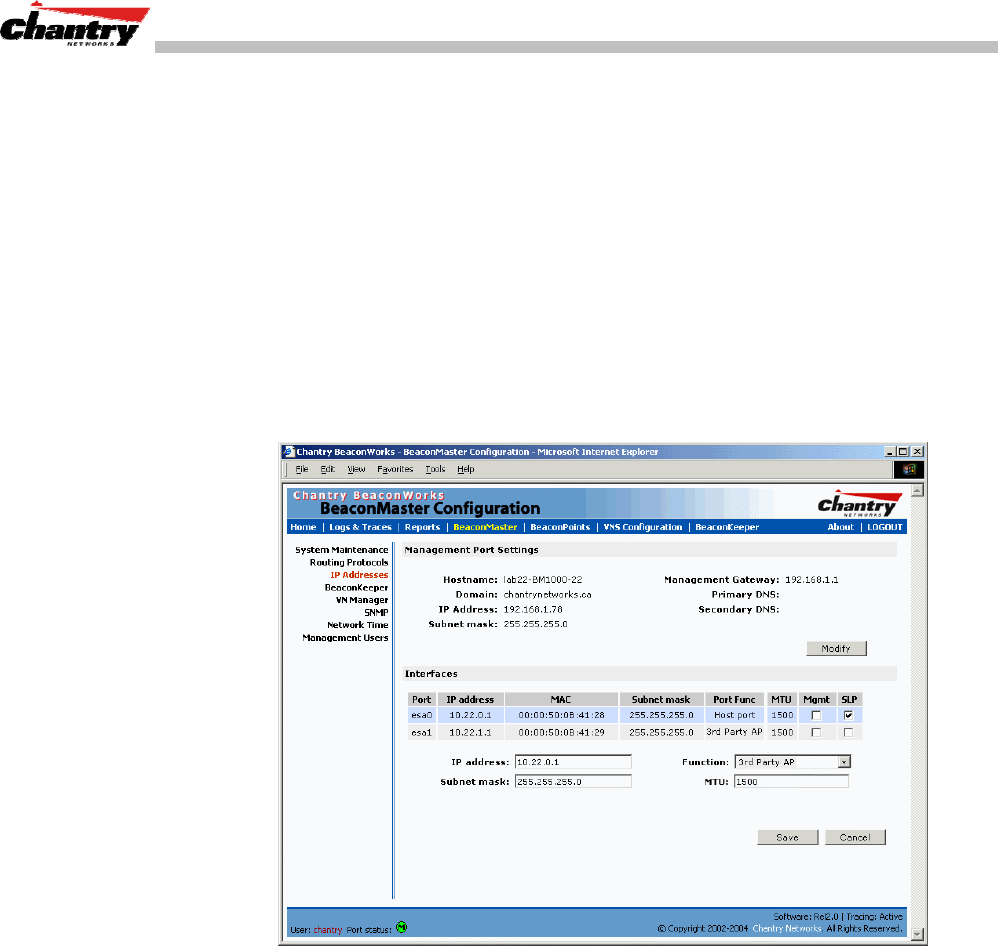Click the scrollbar down arrow

(917, 934)
